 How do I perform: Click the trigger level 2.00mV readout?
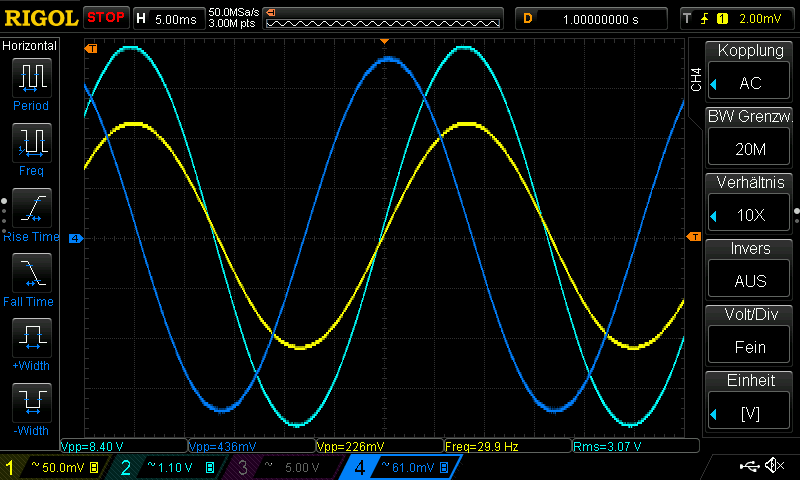pos(760,19)
